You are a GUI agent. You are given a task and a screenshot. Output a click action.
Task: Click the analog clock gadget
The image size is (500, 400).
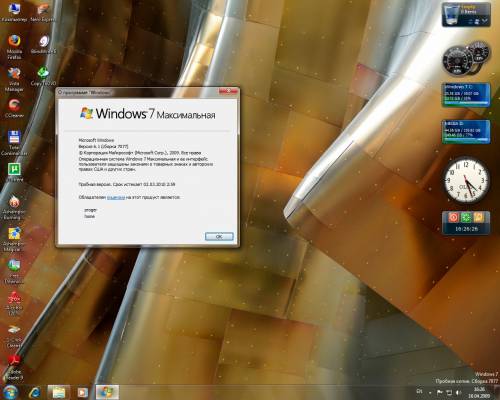[466, 181]
